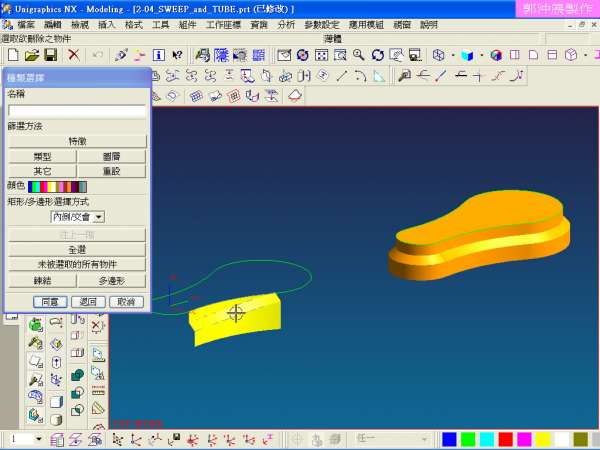Screen dimensions: 600x450
Task: Click the blue grid surface icon
Action: point(196,96)
